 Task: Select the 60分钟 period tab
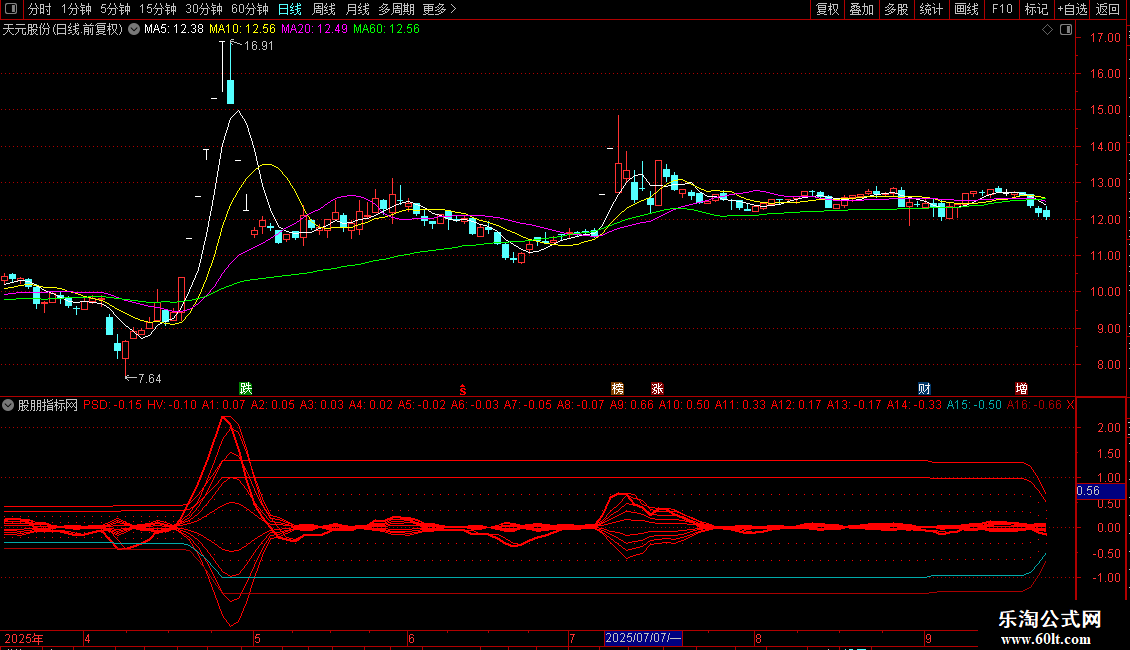[x=250, y=10]
